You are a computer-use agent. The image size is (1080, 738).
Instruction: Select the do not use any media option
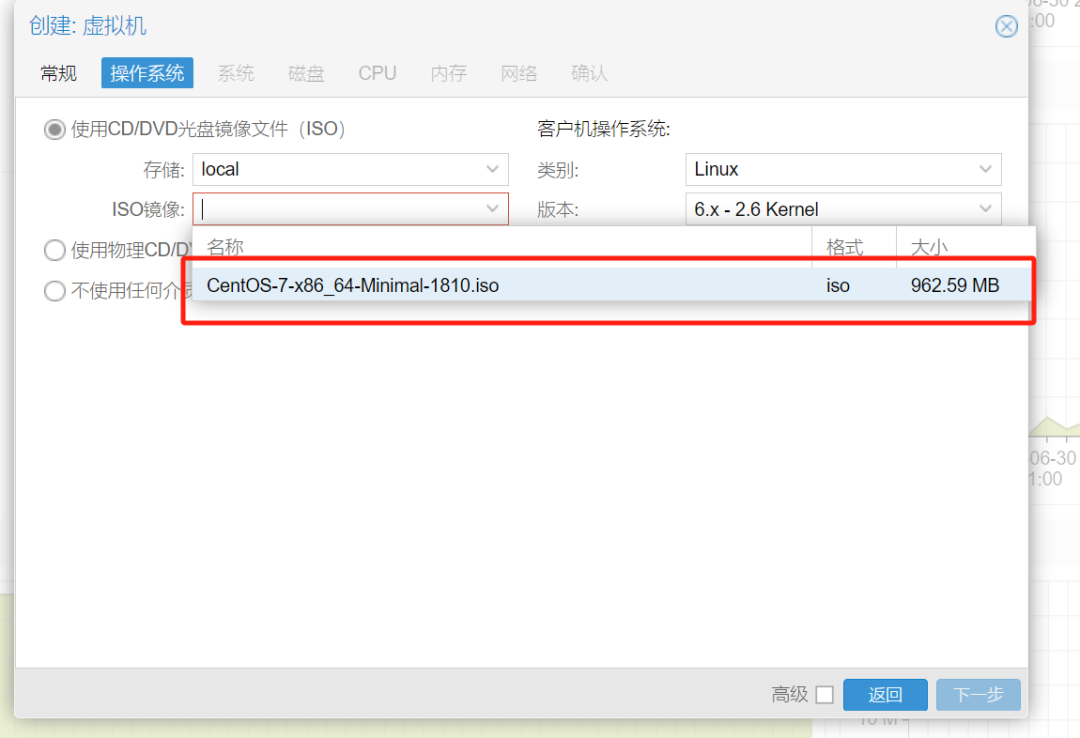[54, 291]
